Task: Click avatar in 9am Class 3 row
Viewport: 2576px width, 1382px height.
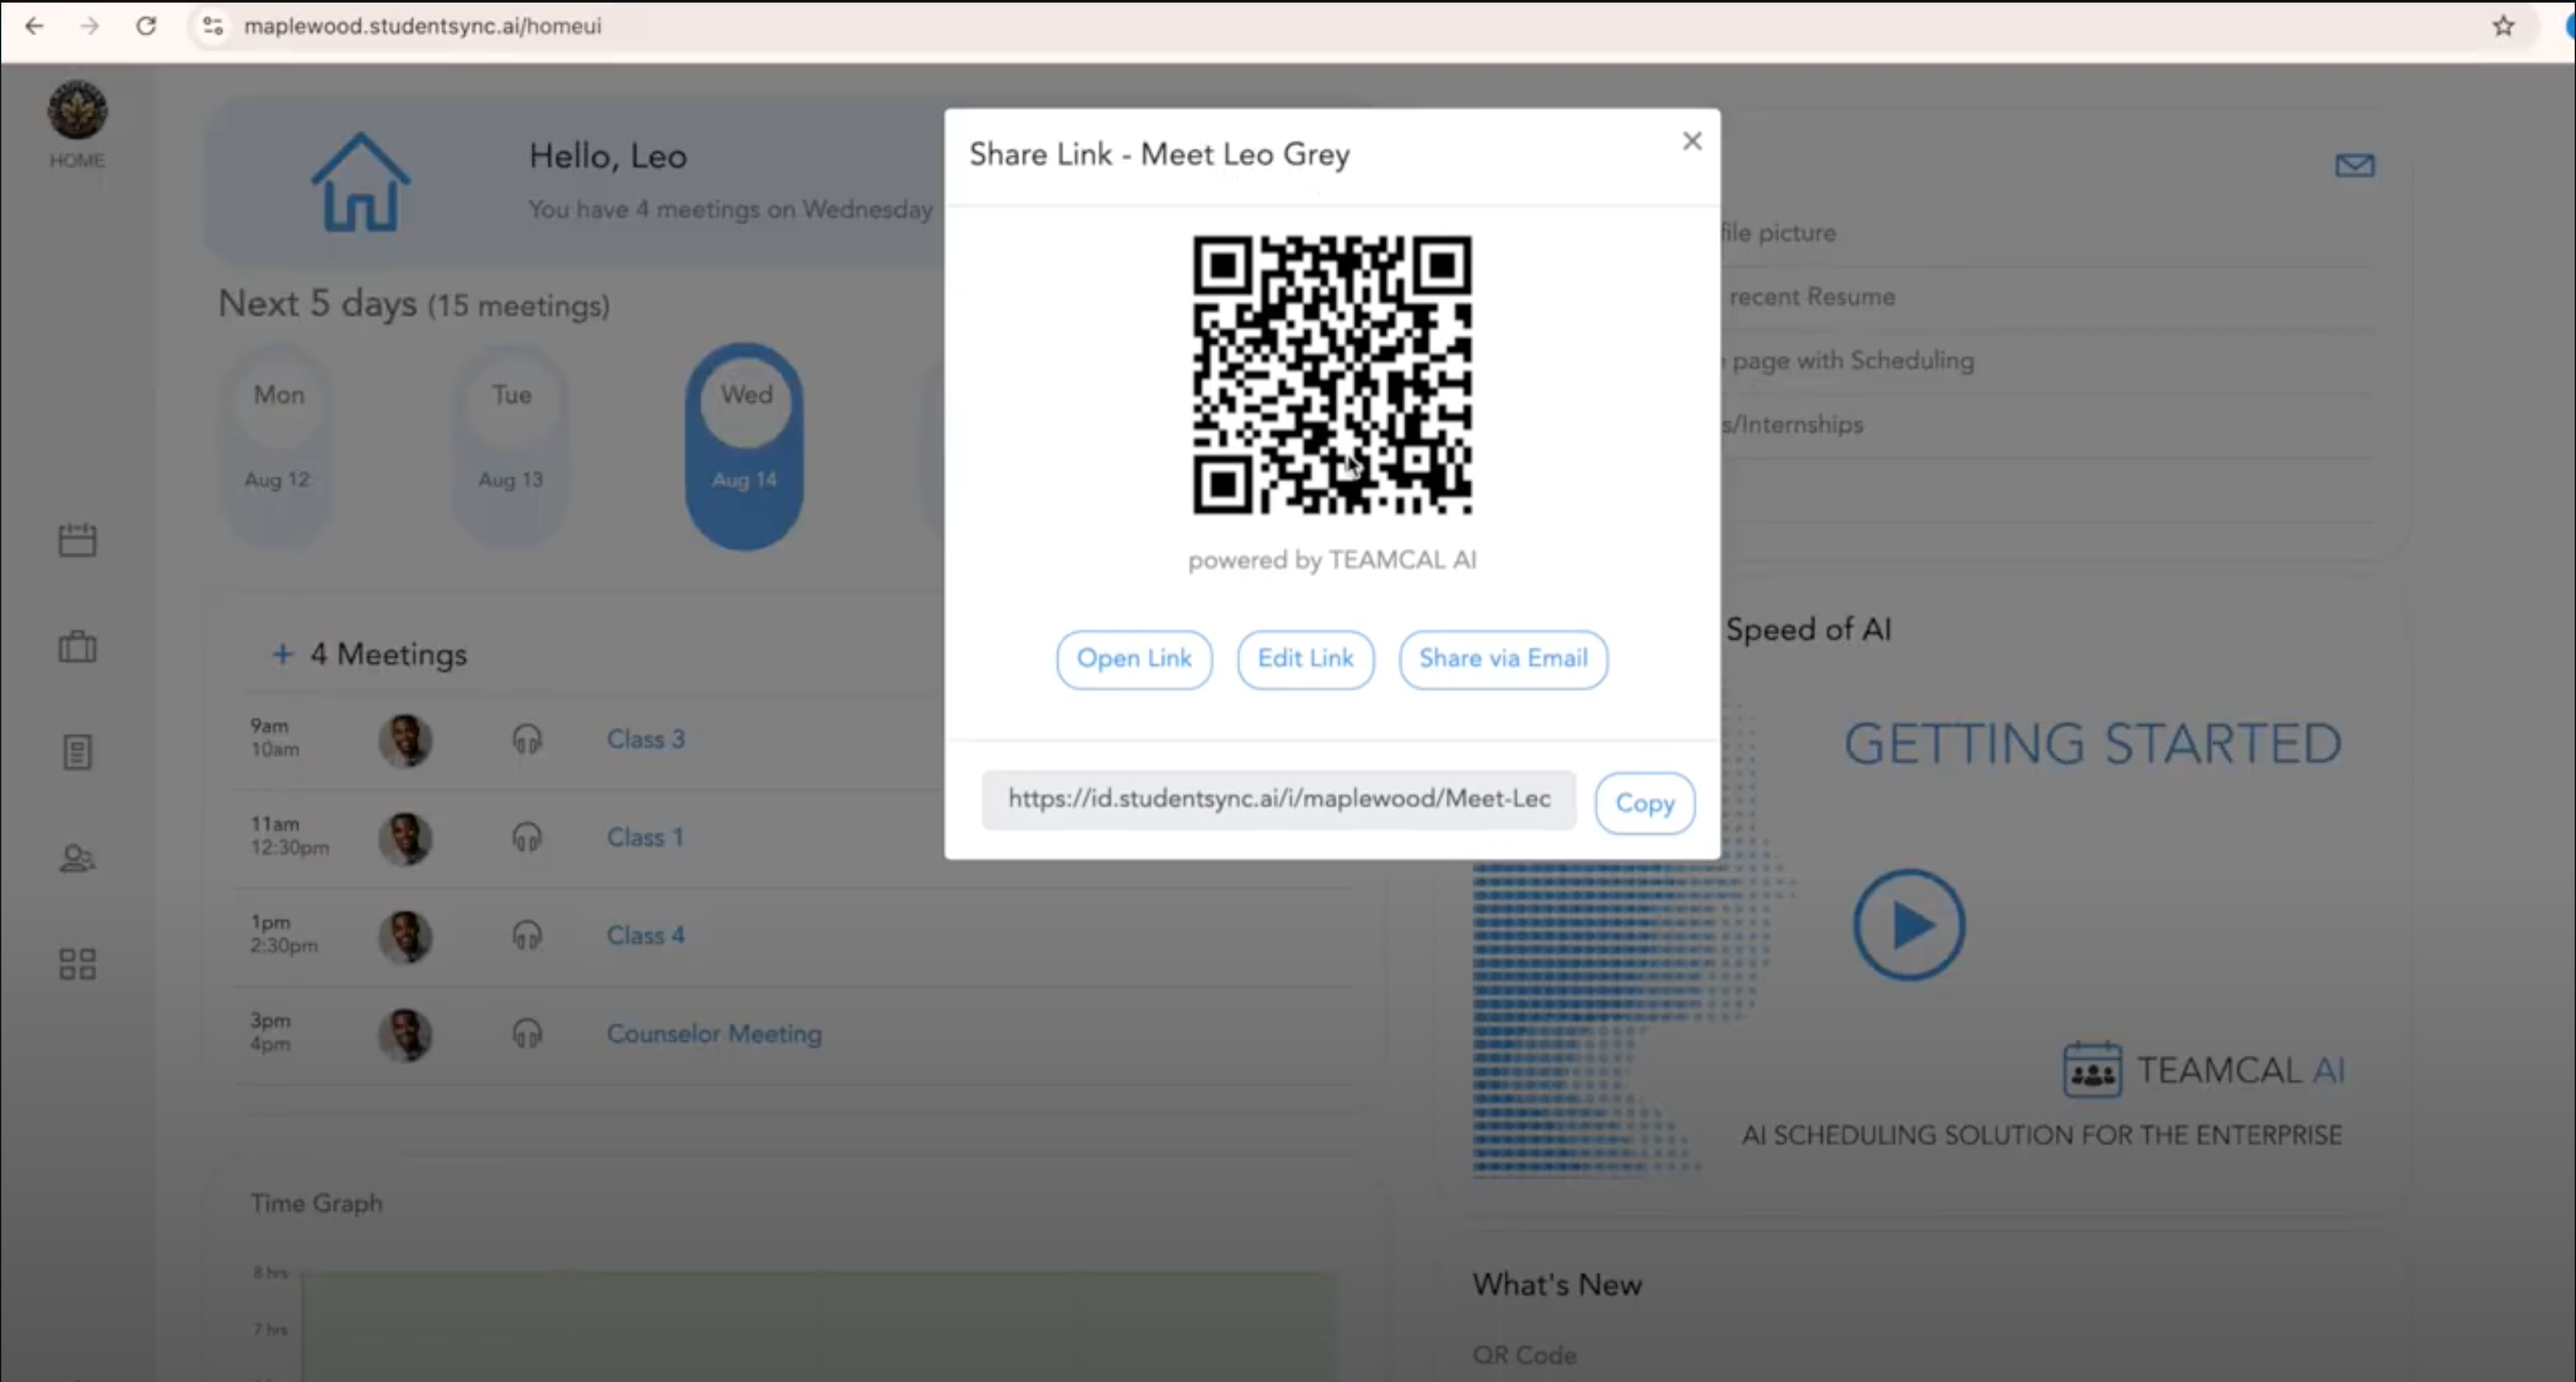Action: coord(405,740)
